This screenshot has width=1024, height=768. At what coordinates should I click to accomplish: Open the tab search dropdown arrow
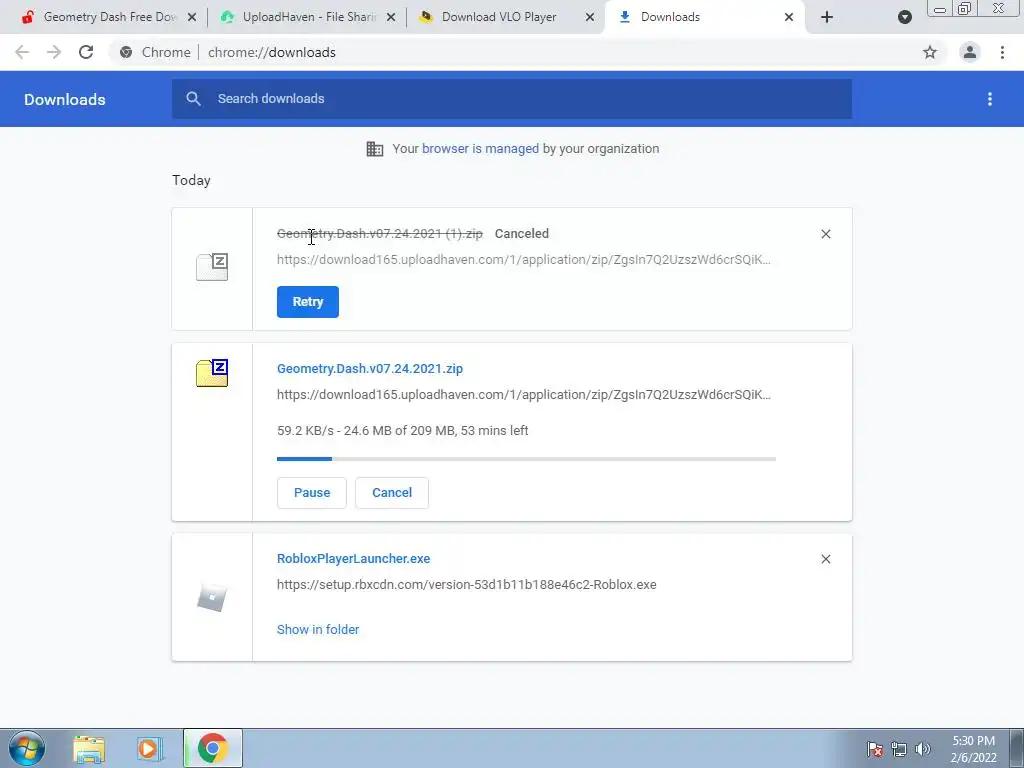pos(904,17)
